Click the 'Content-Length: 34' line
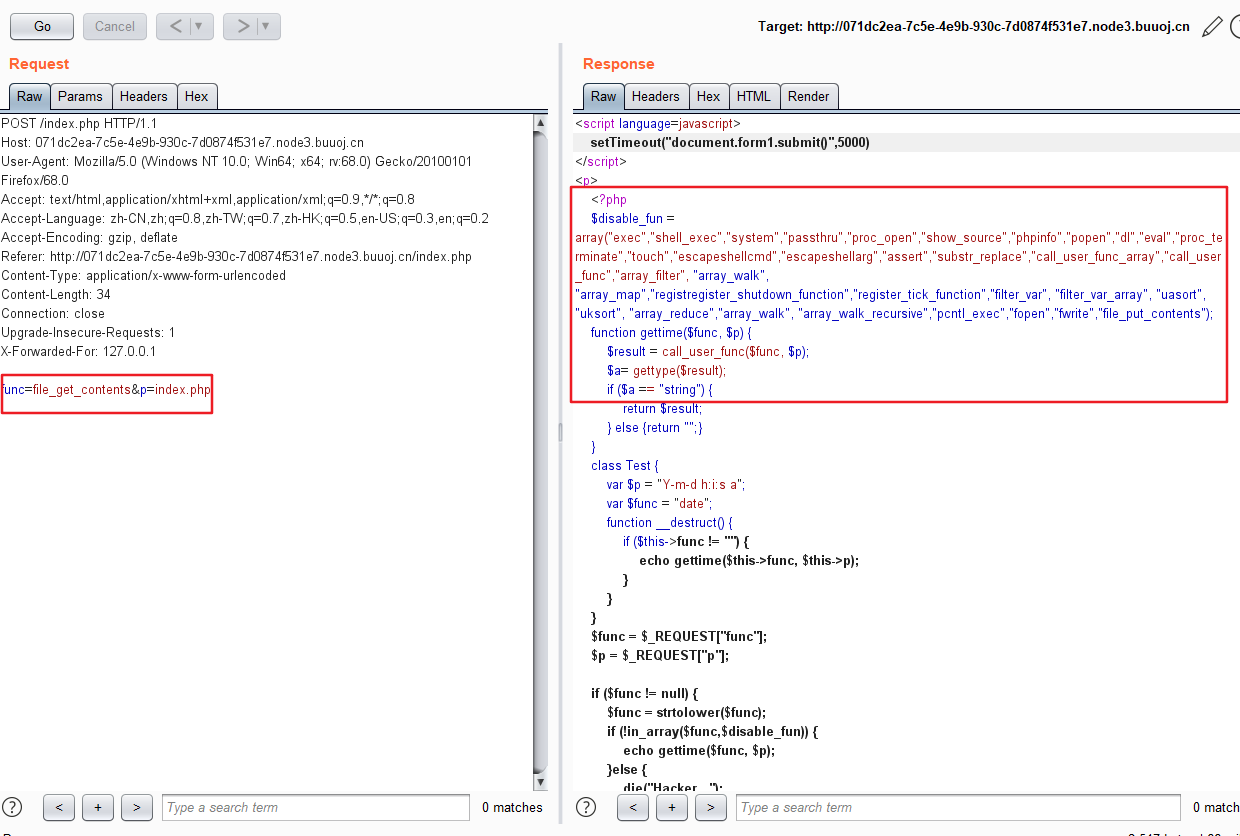 pyautogui.click(x=56, y=294)
